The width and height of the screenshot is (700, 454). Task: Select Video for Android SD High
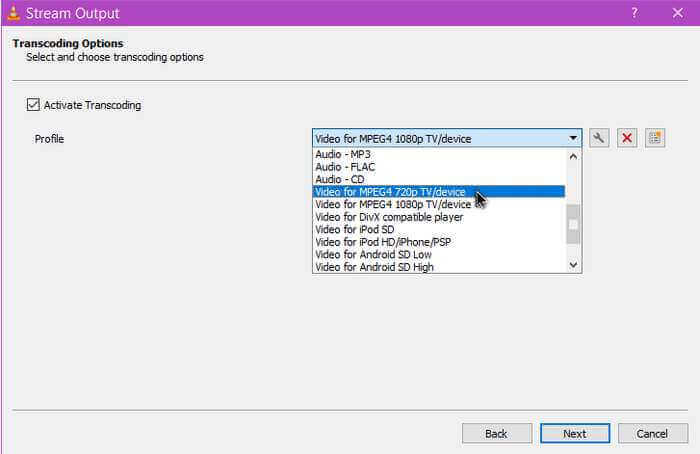(x=439, y=267)
